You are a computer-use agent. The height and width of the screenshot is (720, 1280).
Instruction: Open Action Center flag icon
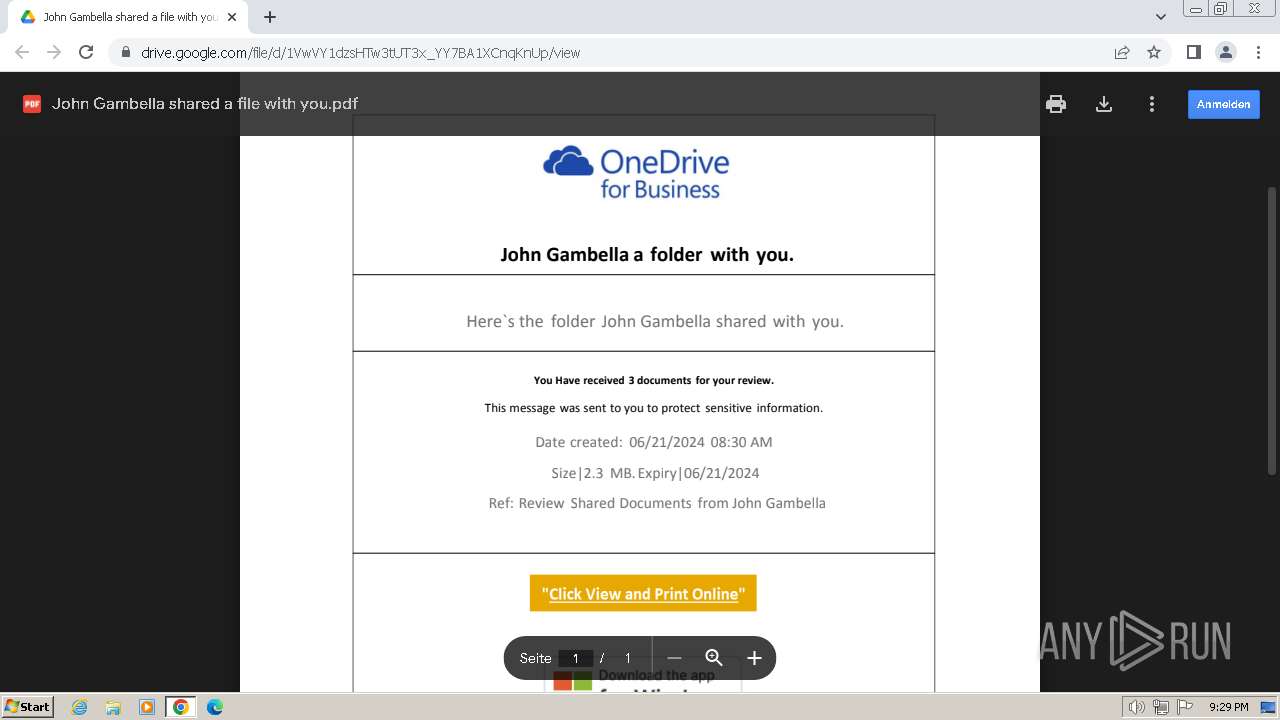pos(1185,707)
